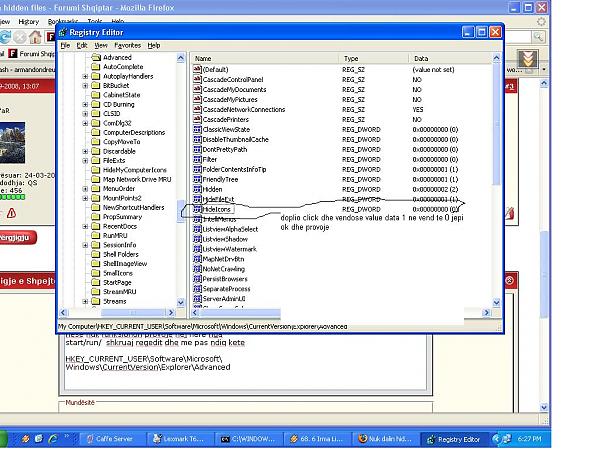Switch to Lexmark taskbar button
This screenshot has width=600, height=450.
click(179, 439)
